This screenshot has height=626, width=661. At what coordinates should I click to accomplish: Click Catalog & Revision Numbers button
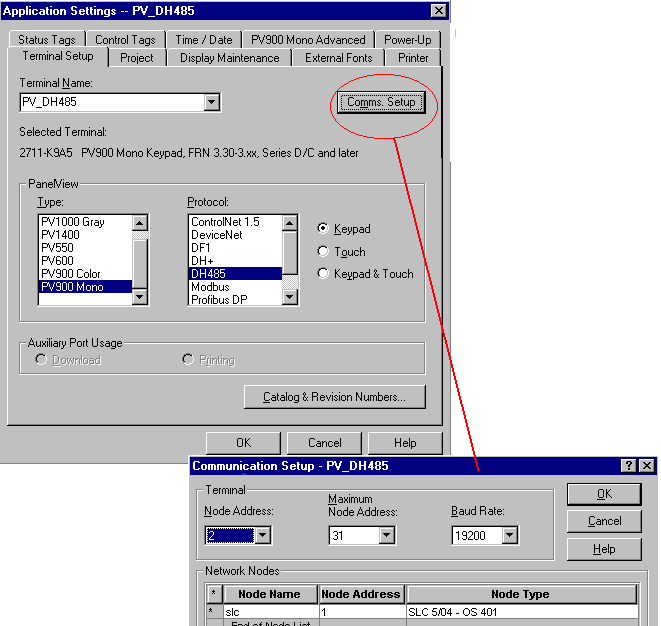(334, 397)
